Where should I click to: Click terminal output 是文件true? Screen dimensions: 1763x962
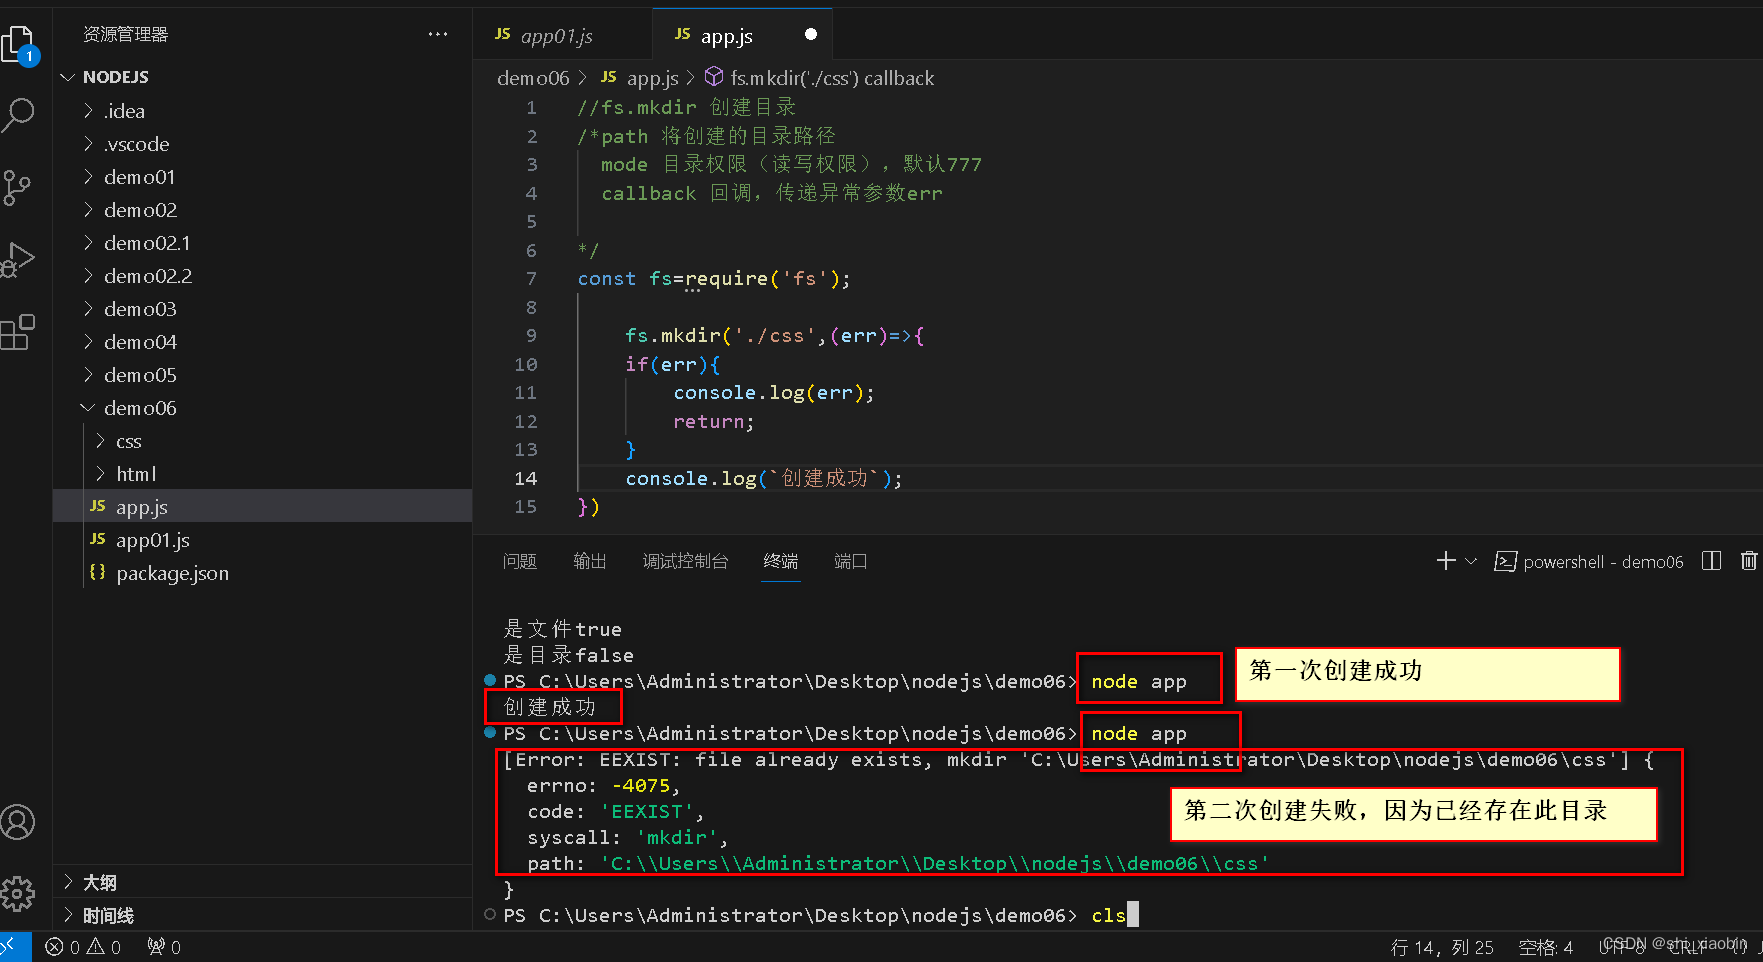(x=562, y=629)
